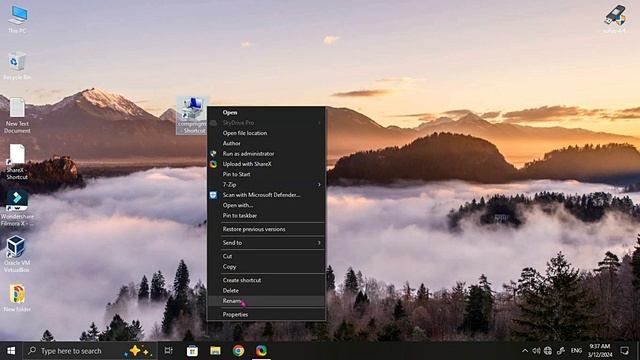
Task: Open File Explorer from the taskbar
Action: (x=215, y=351)
